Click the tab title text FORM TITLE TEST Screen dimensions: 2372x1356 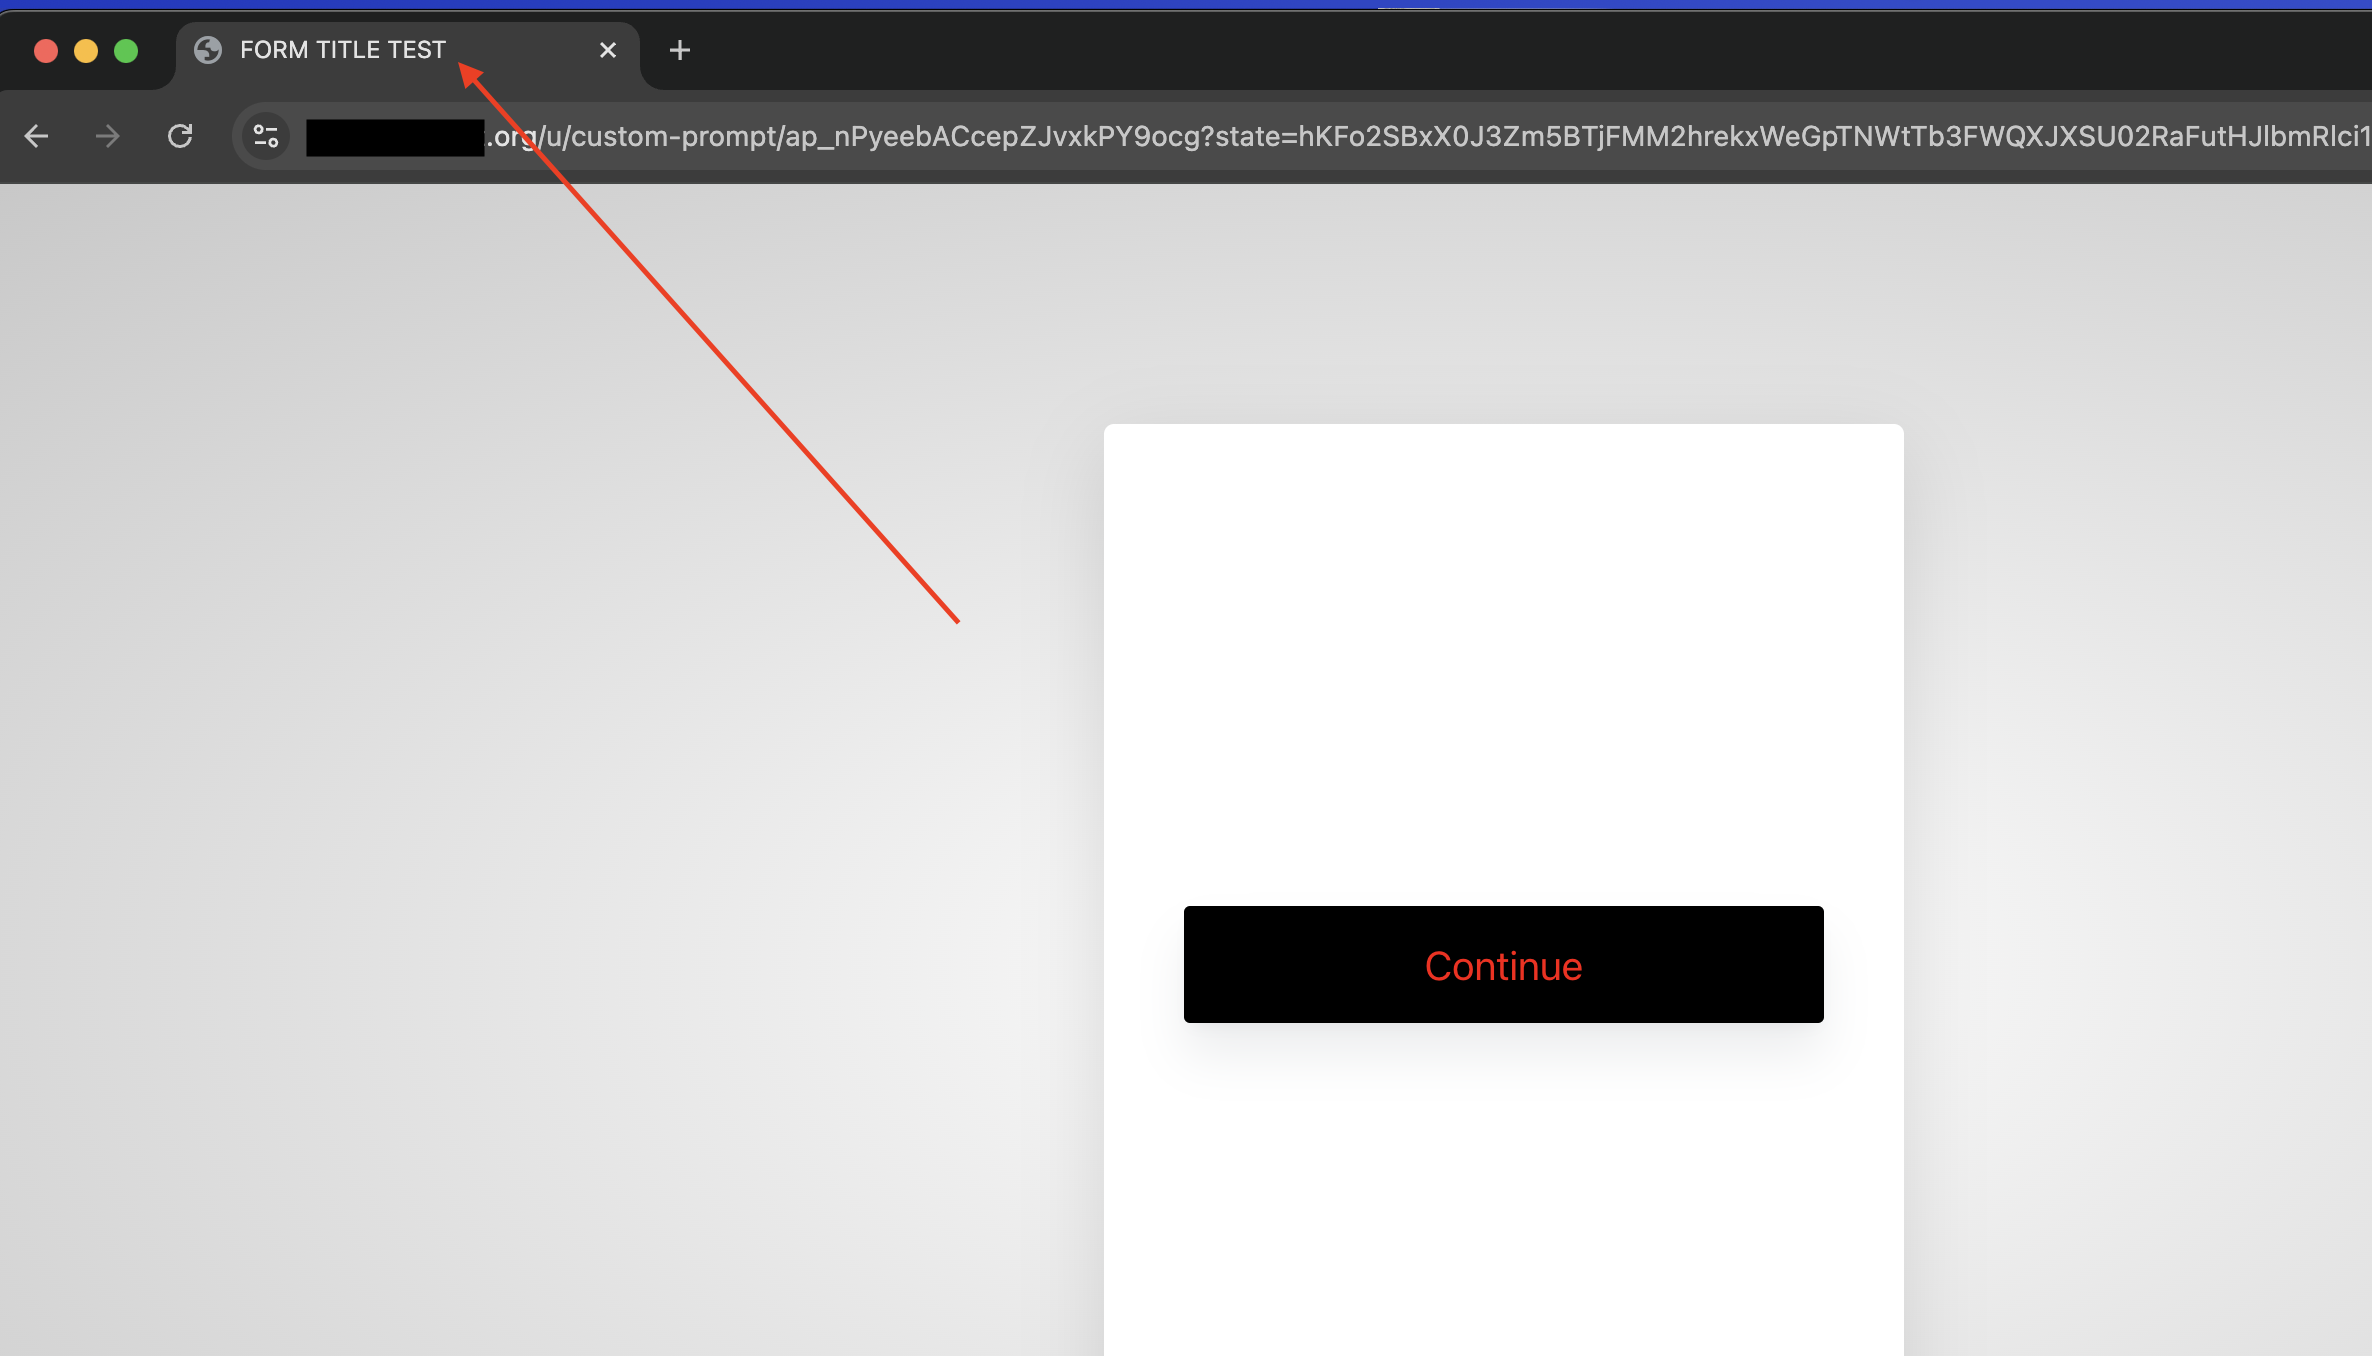(342, 48)
